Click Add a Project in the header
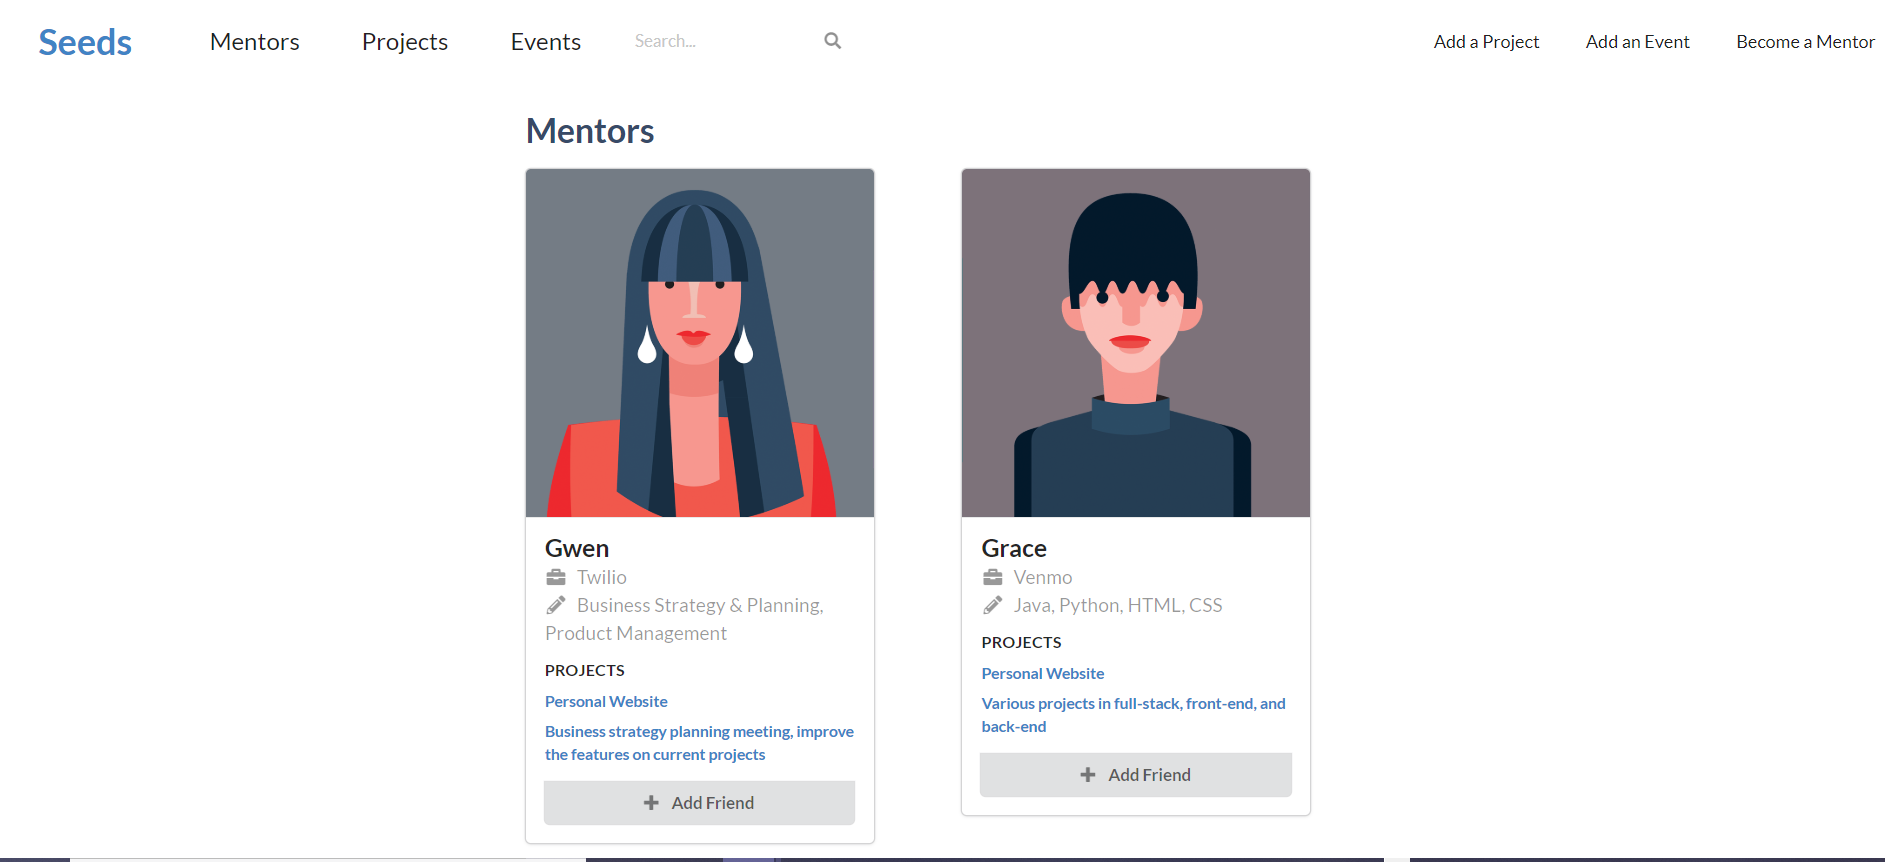 (1486, 42)
